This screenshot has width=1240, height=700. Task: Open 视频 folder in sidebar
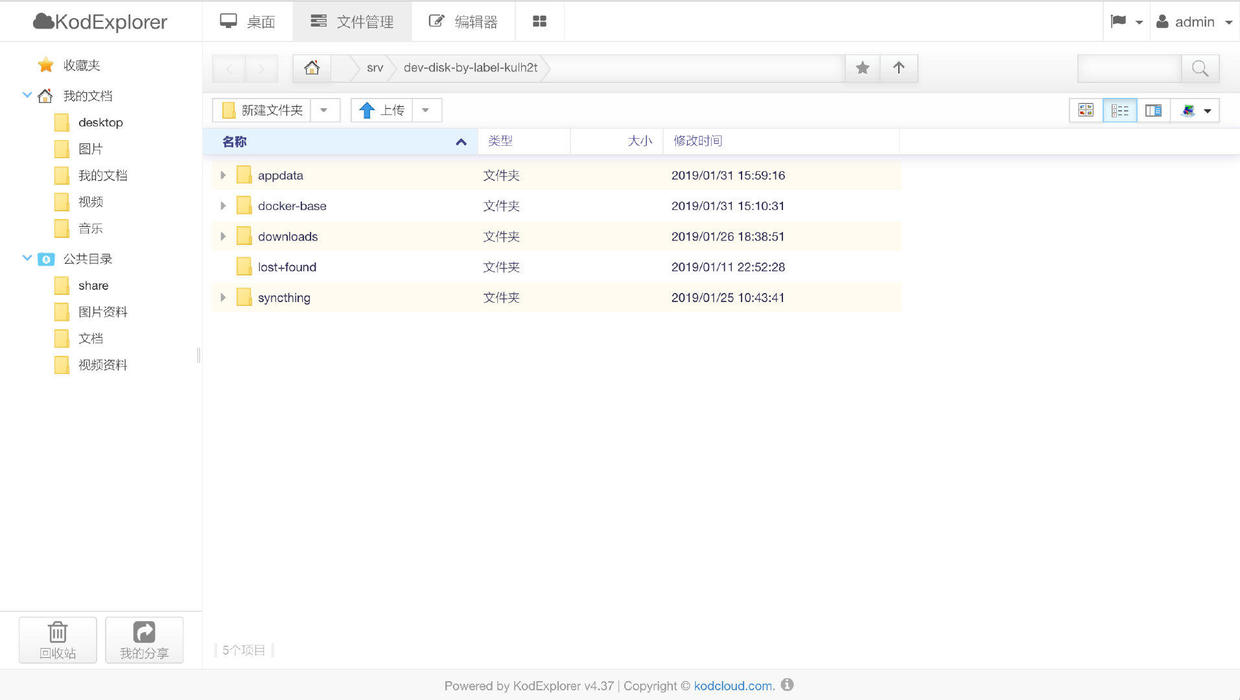pyautogui.click(x=90, y=202)
